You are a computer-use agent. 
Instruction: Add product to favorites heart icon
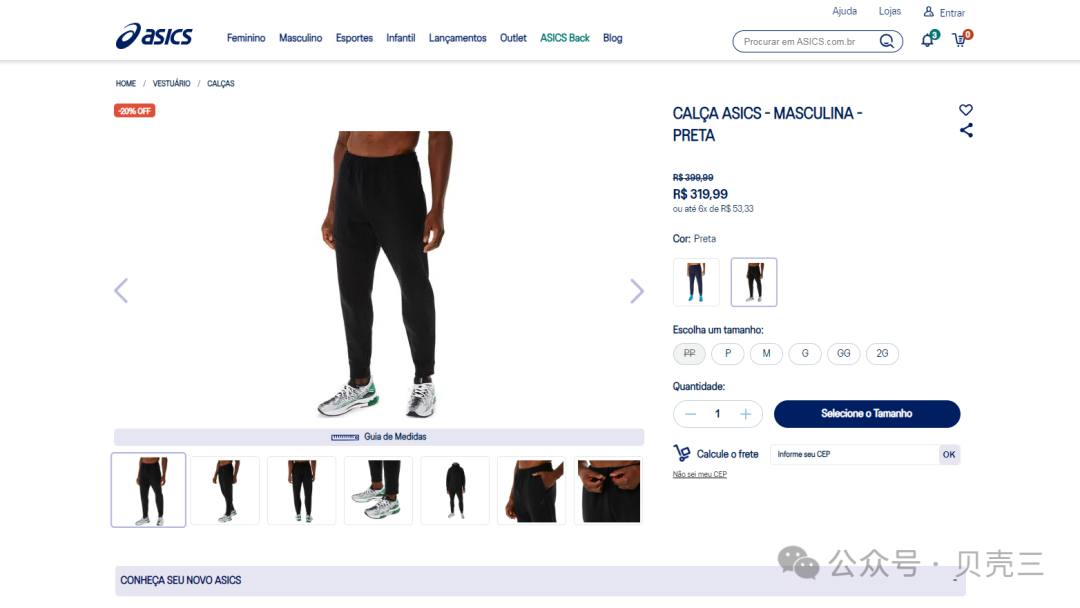[966, 109]
